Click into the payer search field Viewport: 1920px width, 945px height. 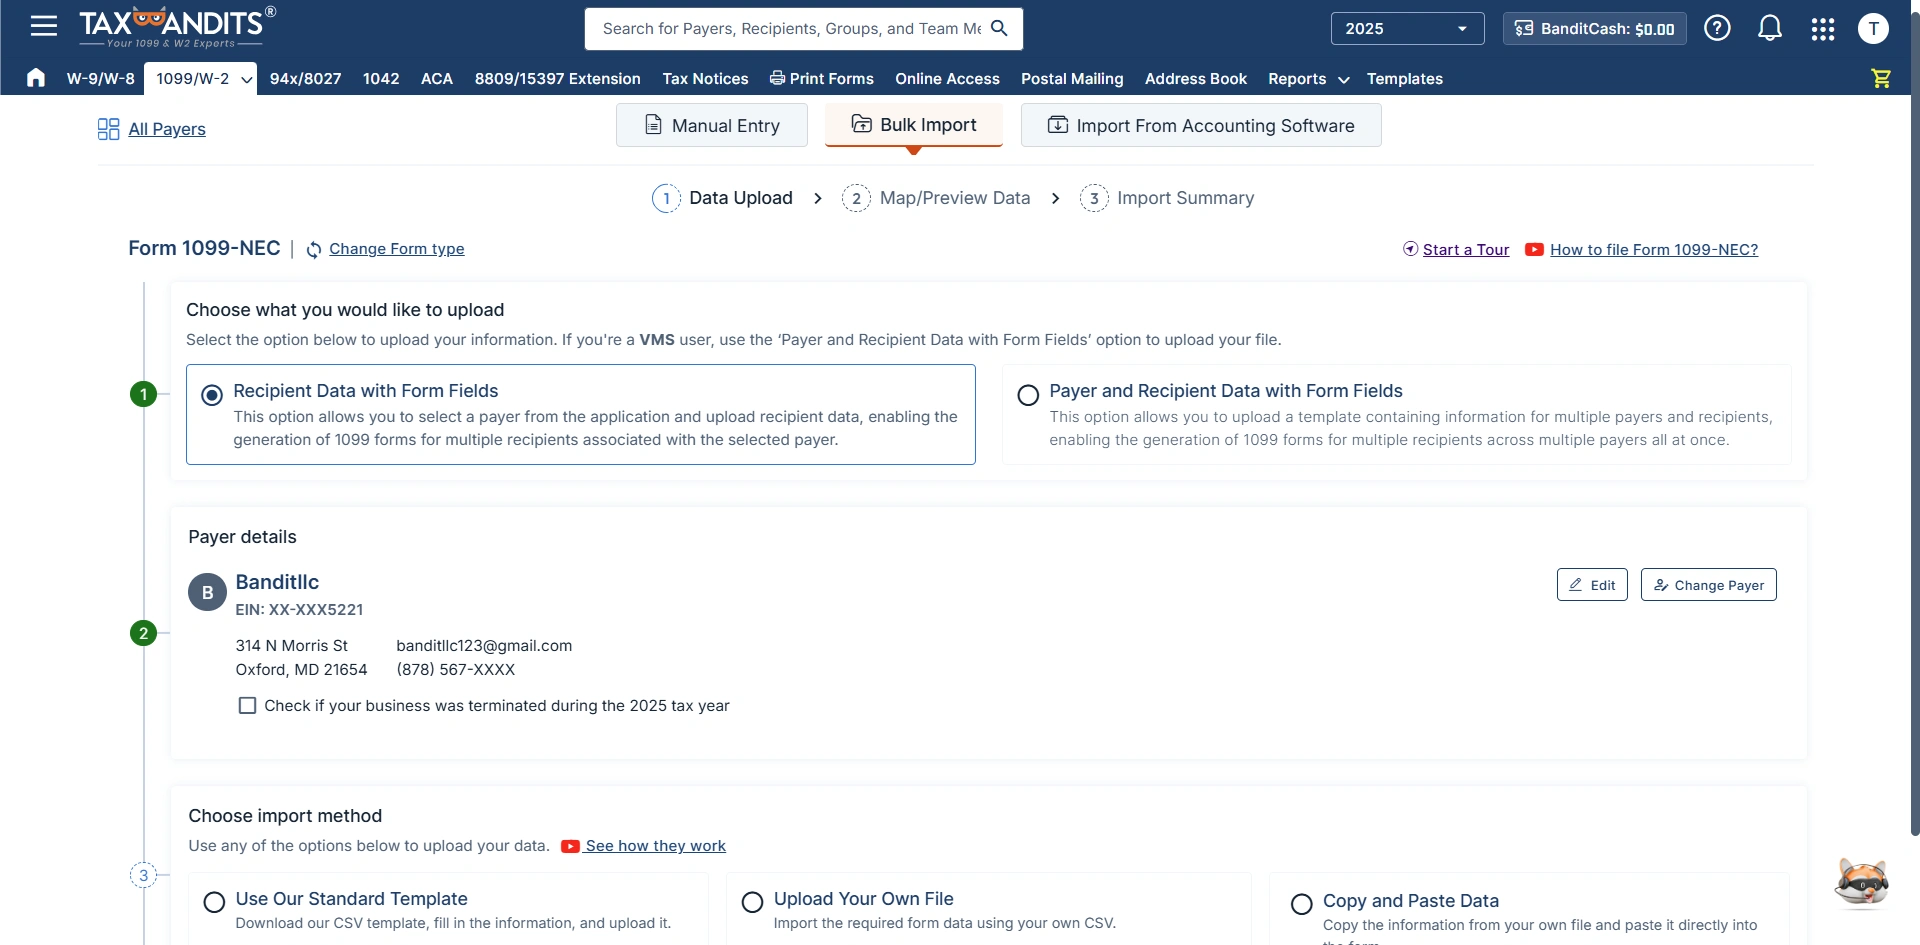(790, 28)
